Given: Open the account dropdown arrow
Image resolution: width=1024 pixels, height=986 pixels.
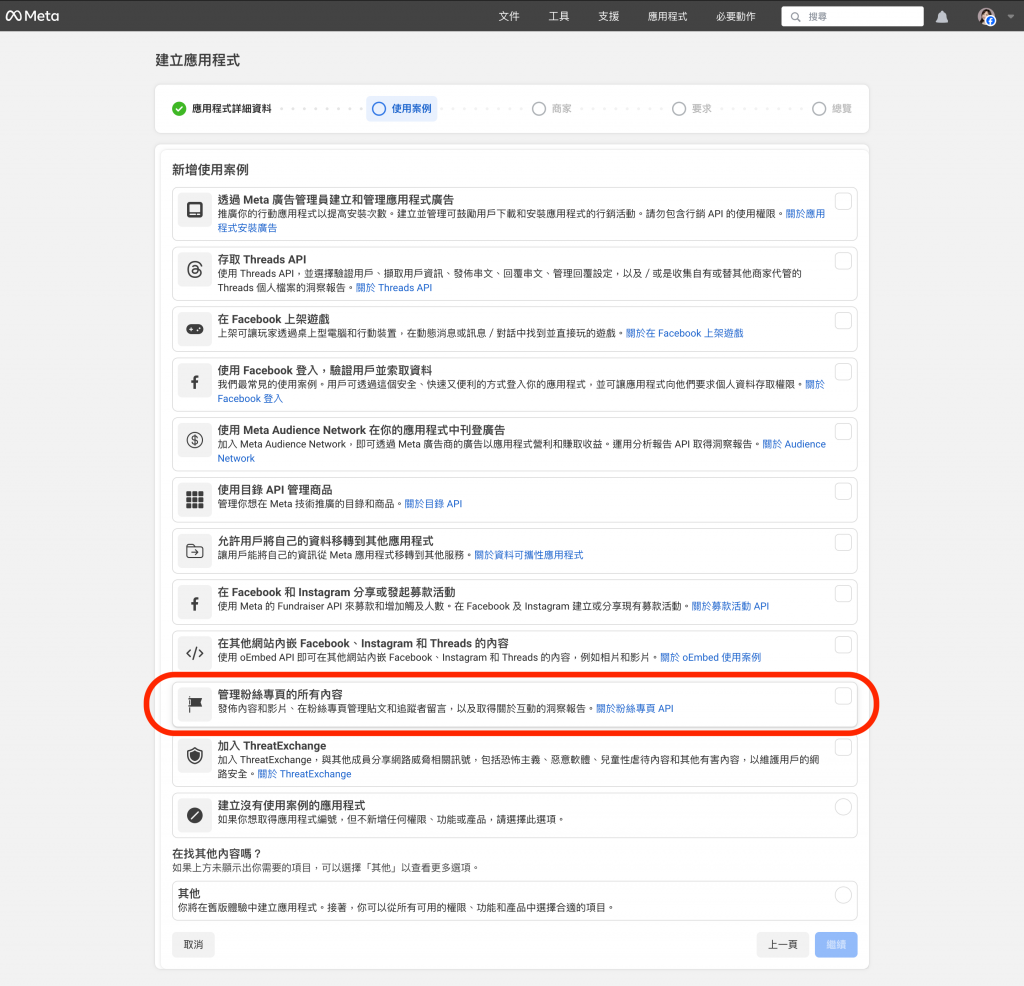Looking at the screenshot, I should click(x=1010, y=17).
